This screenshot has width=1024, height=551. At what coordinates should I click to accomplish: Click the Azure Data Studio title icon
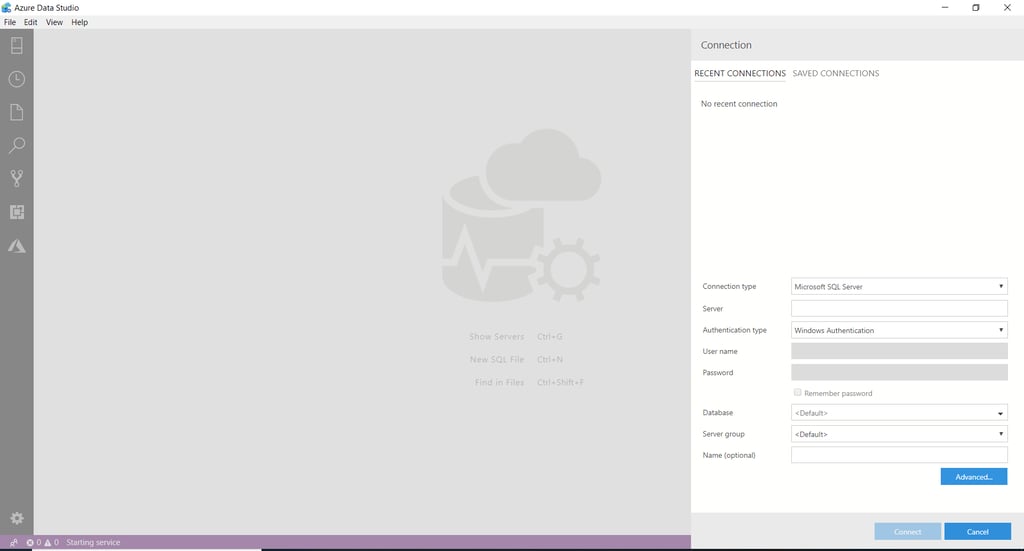7,8
